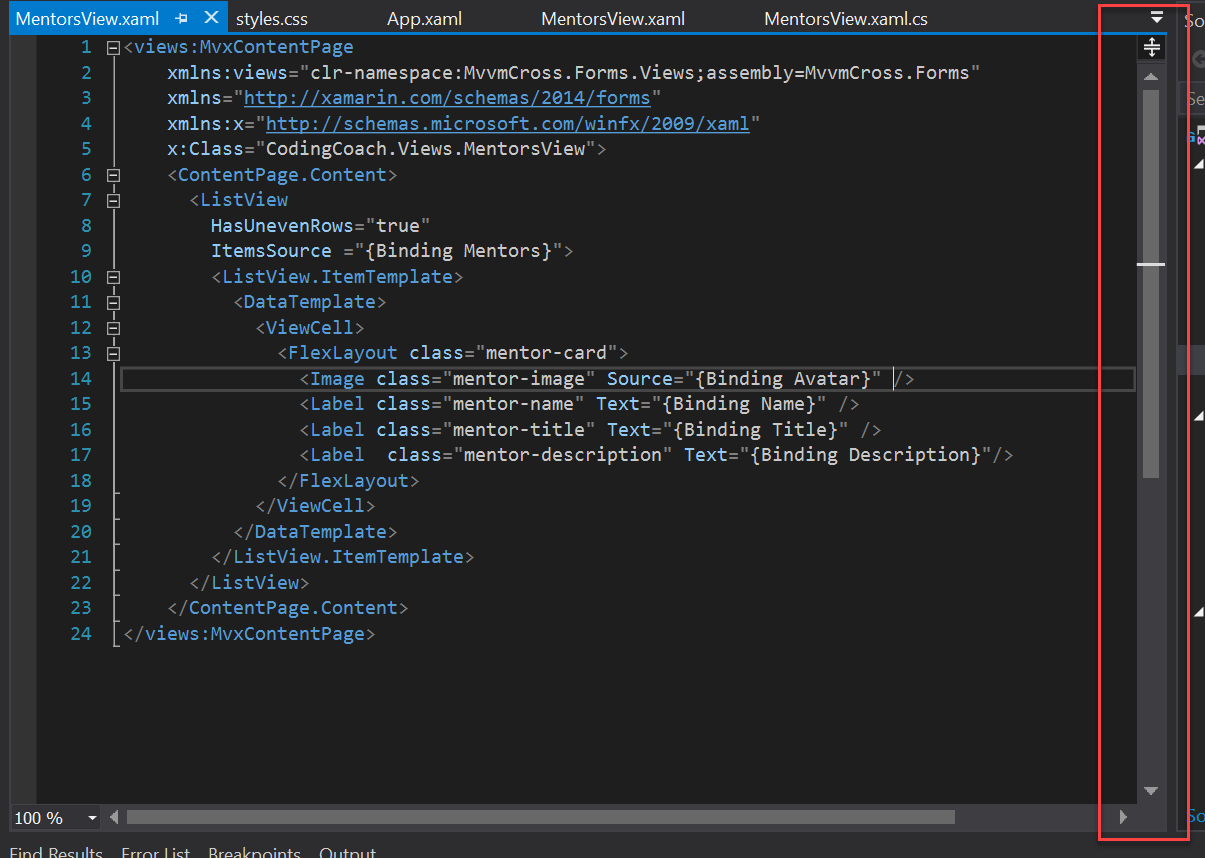
Task: Click the xmlns:views namespace declaration
Action: [x=574, y=73]
